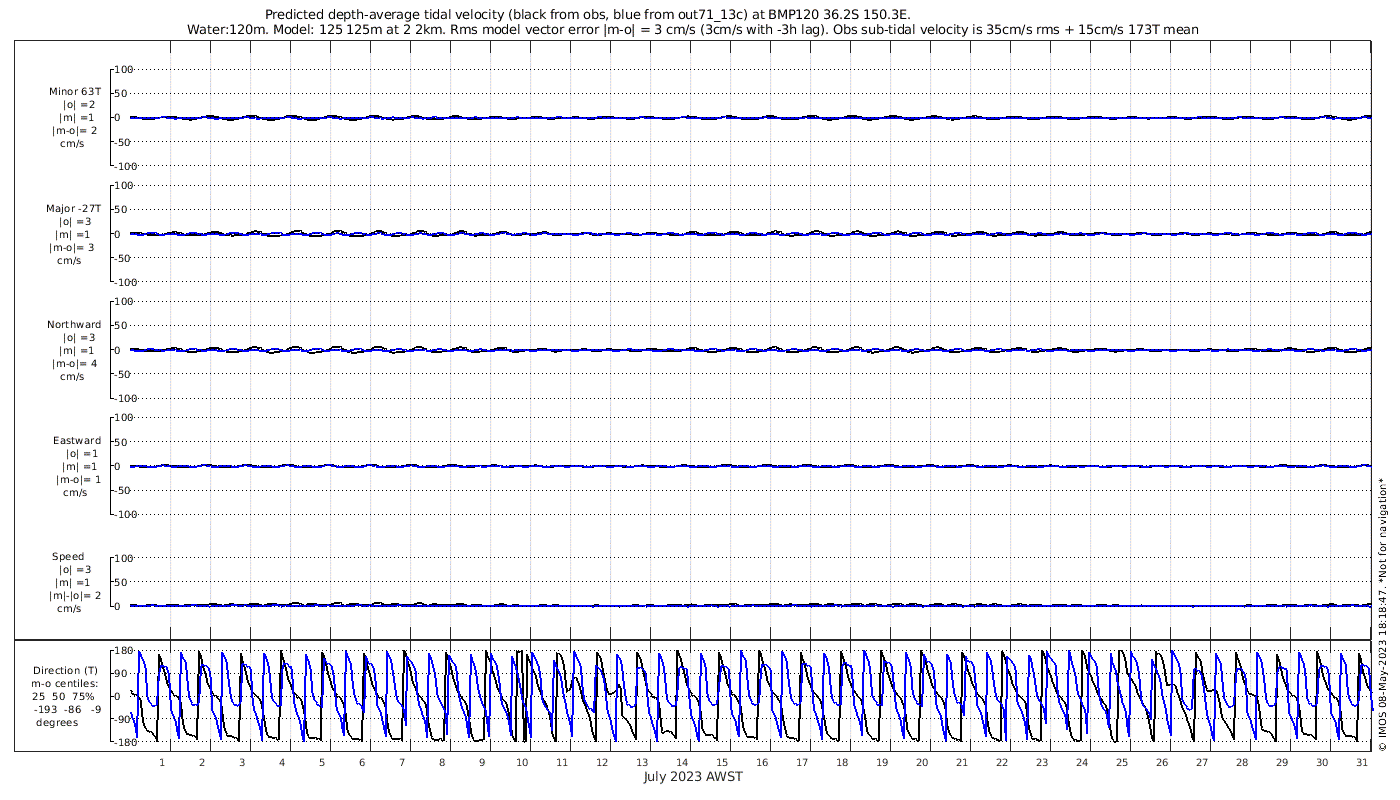1400x800 pixels.
Task: Select the "25 50 75%" centile header
Action: (63, 697)
